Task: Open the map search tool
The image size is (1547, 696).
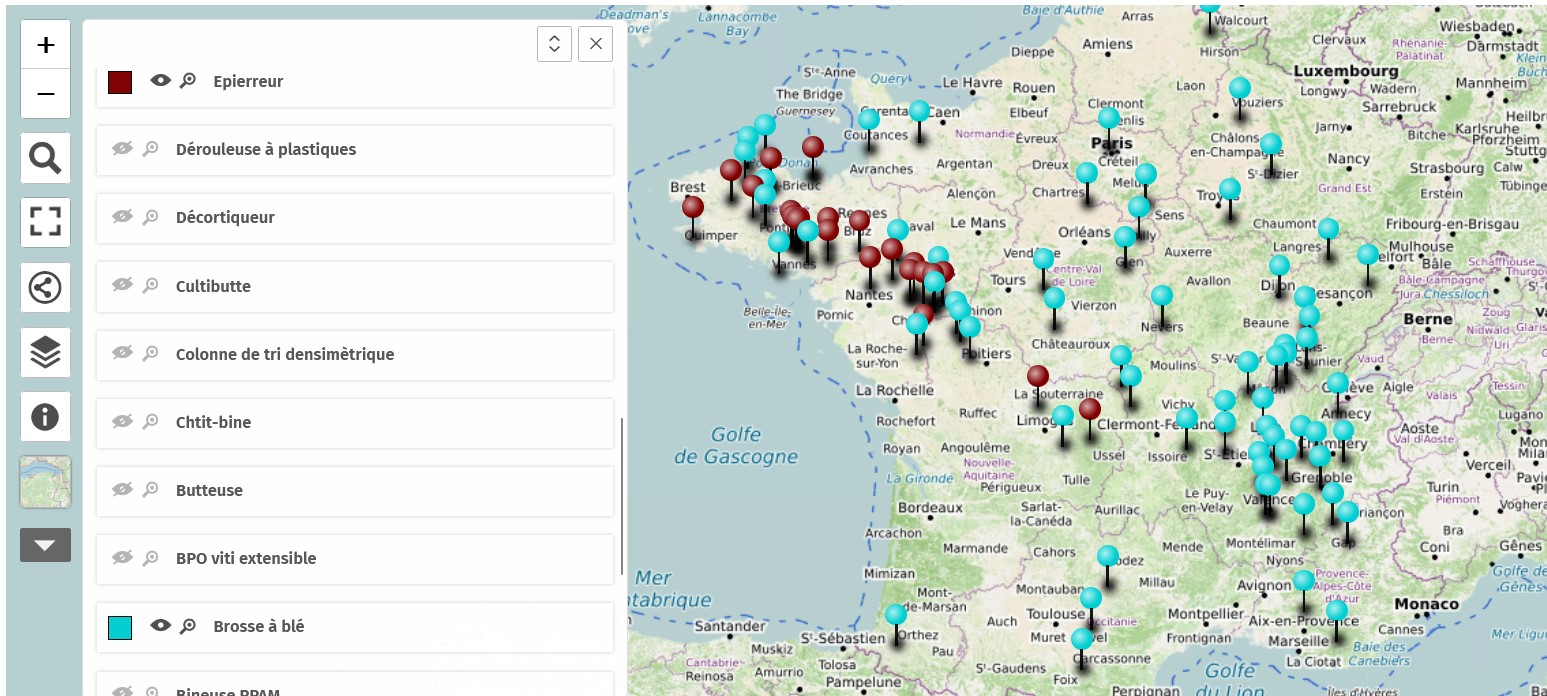Action: point(45,158)
